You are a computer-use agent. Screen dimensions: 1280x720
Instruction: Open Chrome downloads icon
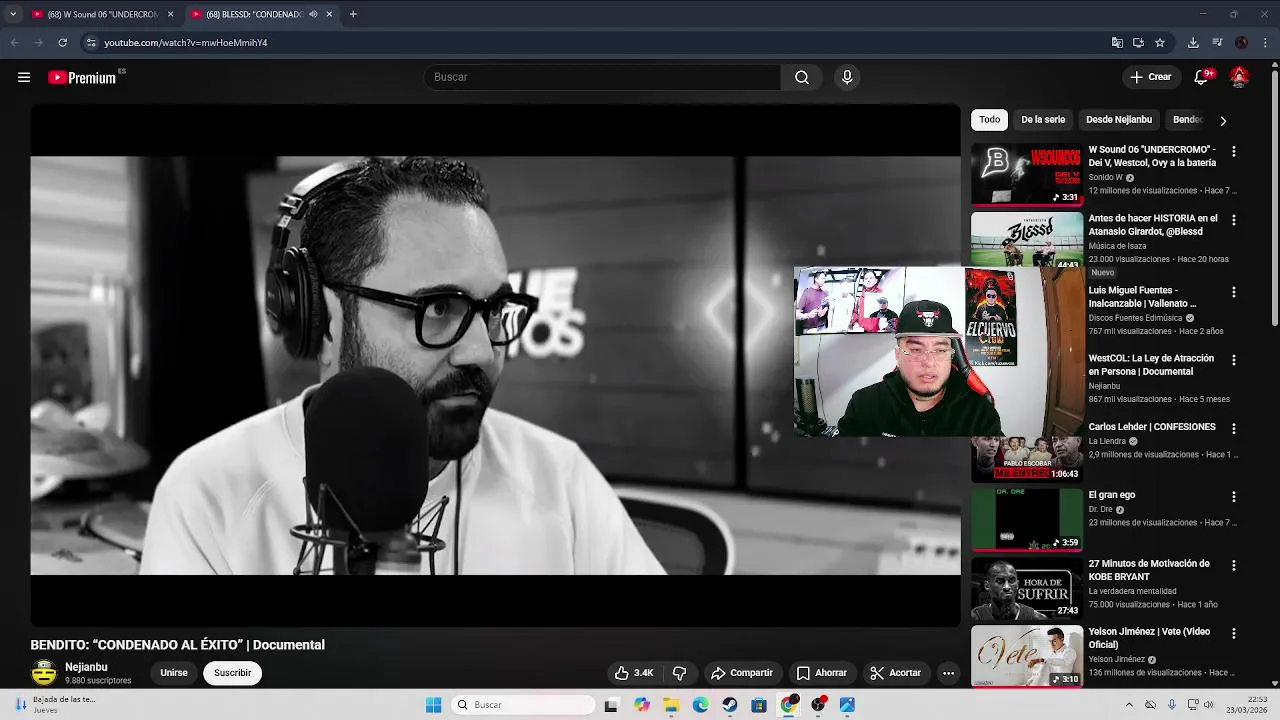pyautogui.click(x=1193, y=43)
